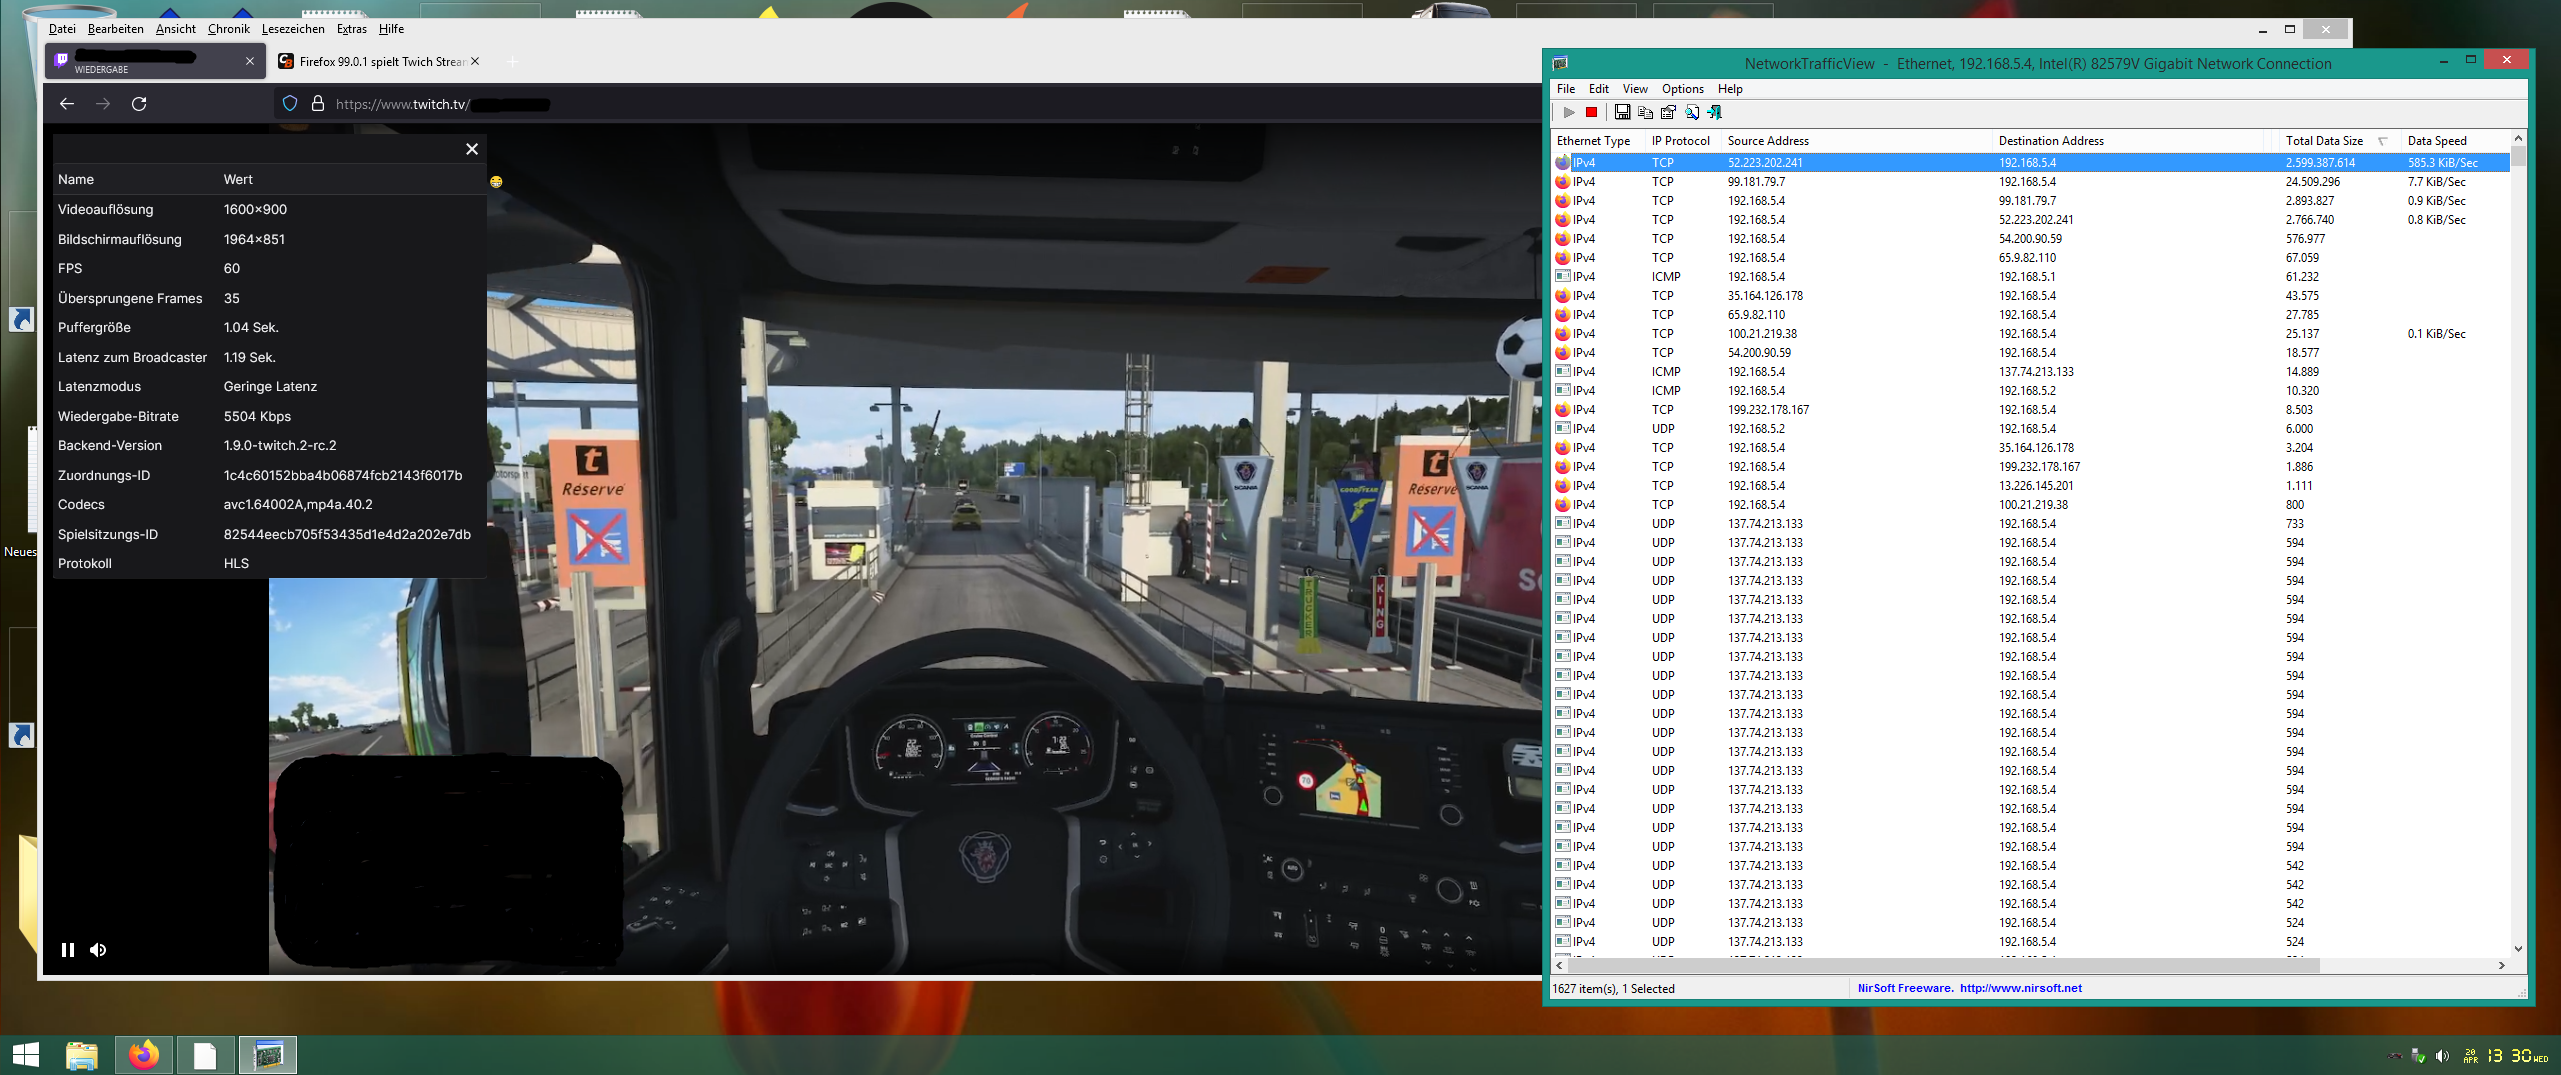Click the Latenzmodus value Geringe Latenz

click(x=270, y=387)
